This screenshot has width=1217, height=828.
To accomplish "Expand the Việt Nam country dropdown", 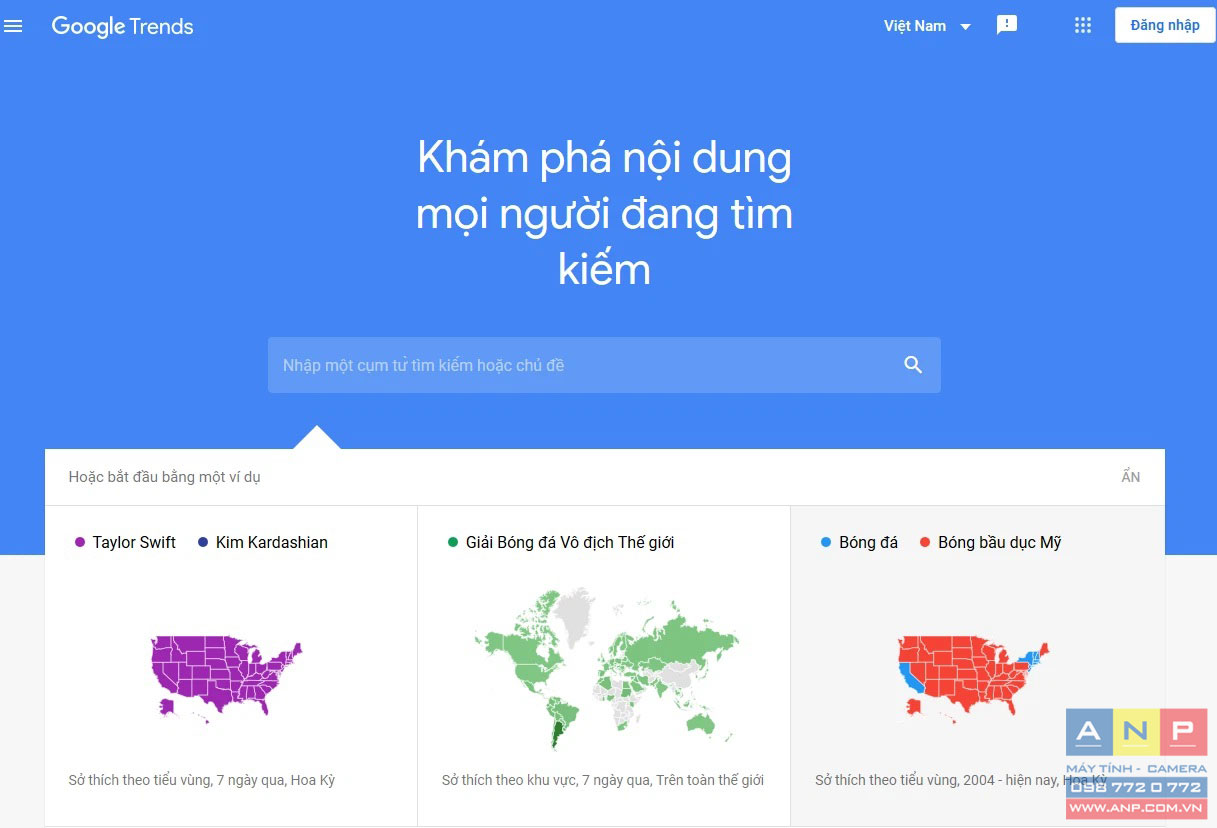I will (927, 26).
